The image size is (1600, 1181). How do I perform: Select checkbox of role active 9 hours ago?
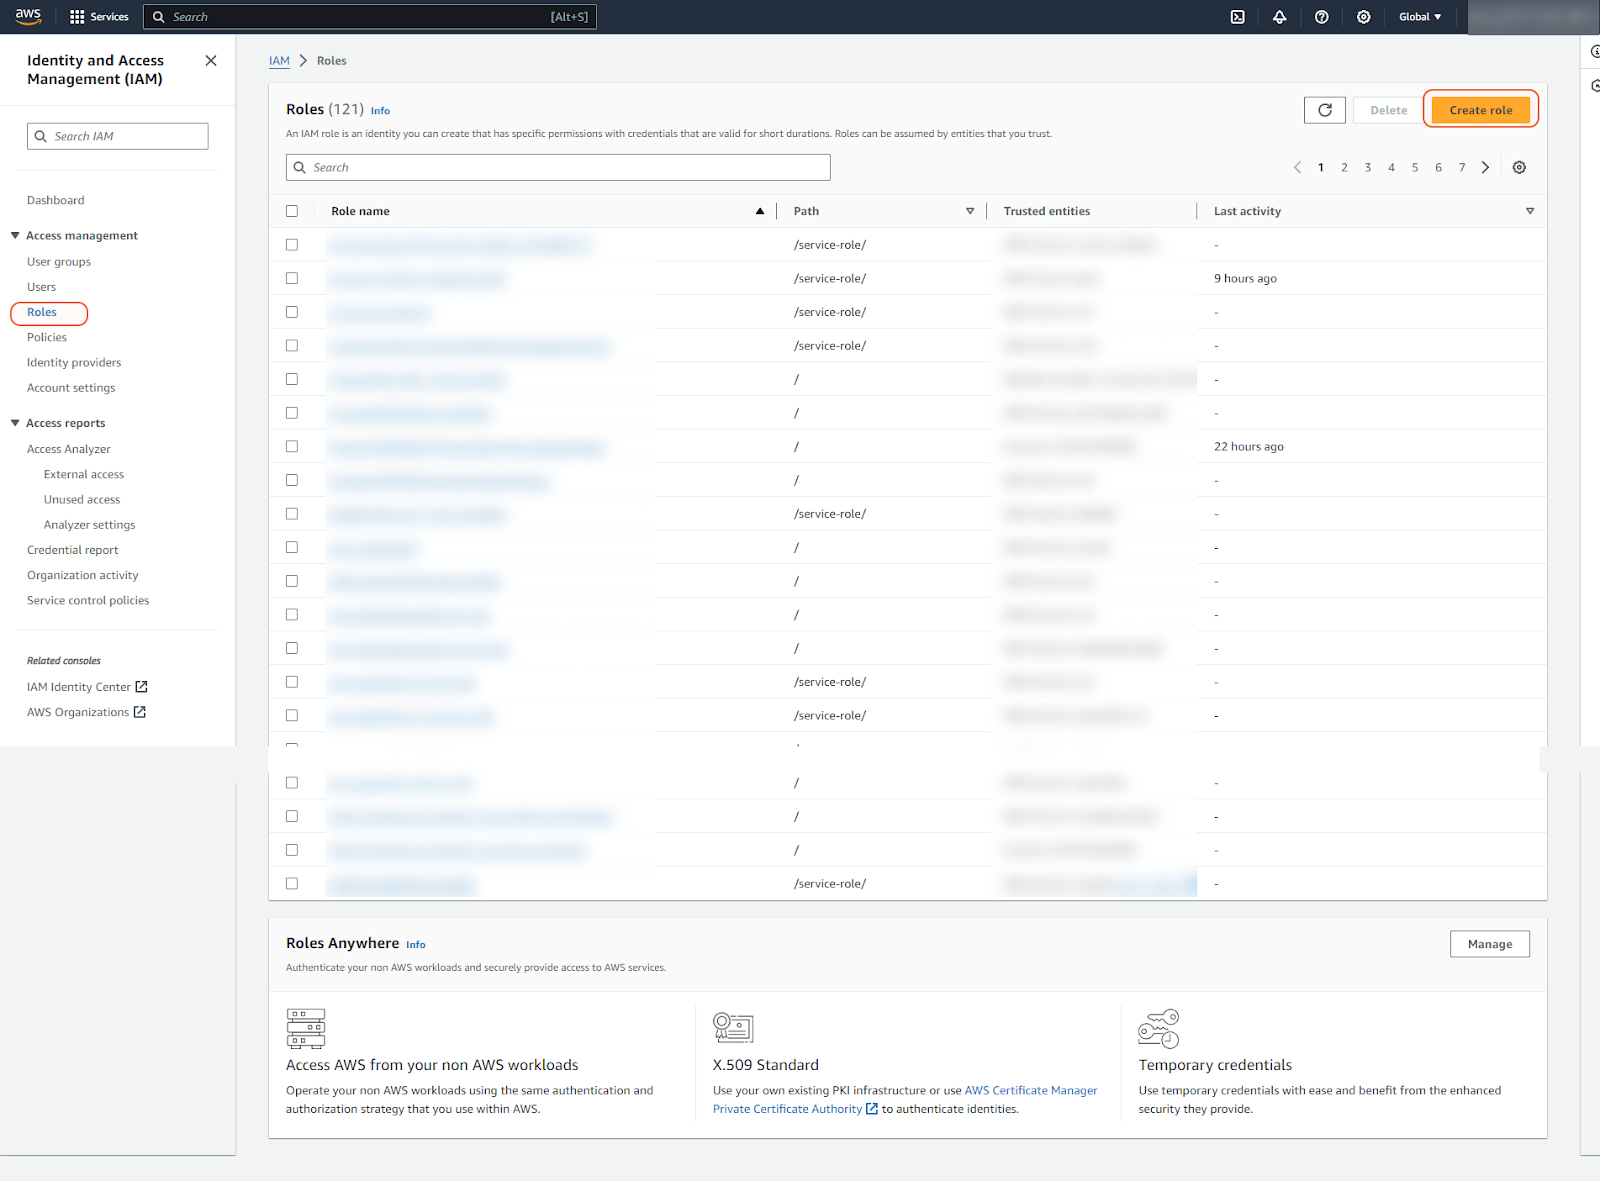(292, 278)
